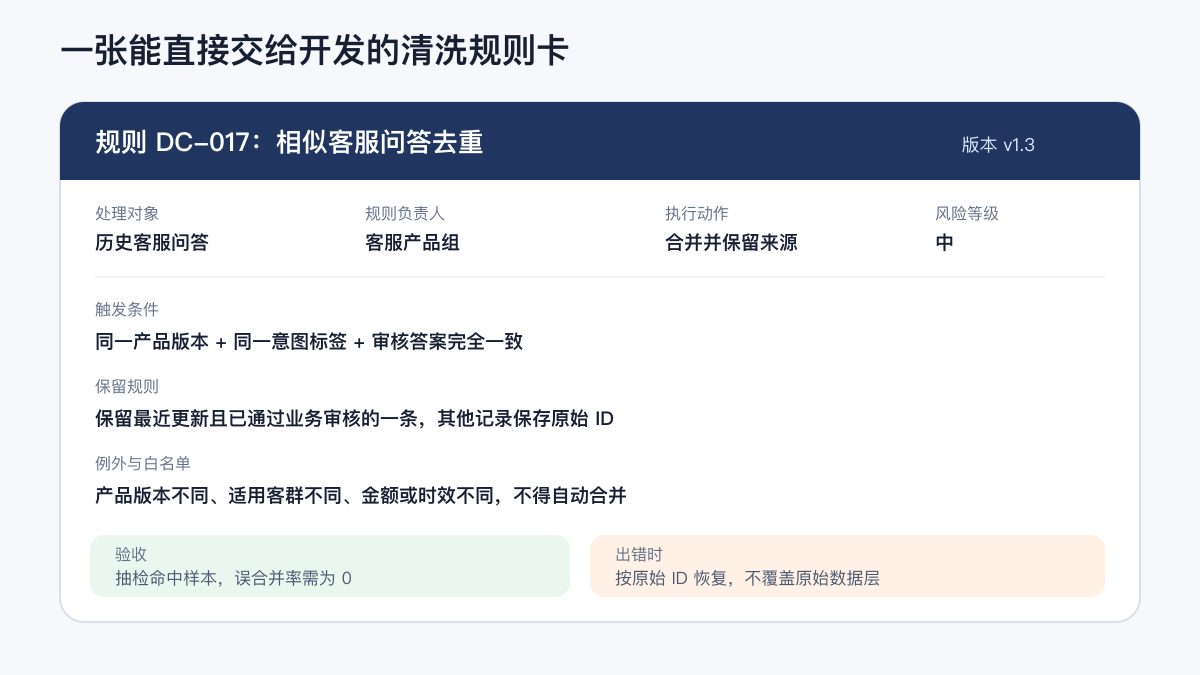This screenshot has width=1200, height=675.
Task: Select the 规则负责人 field label
Action: pyautogui.click(x=405, y=214)
